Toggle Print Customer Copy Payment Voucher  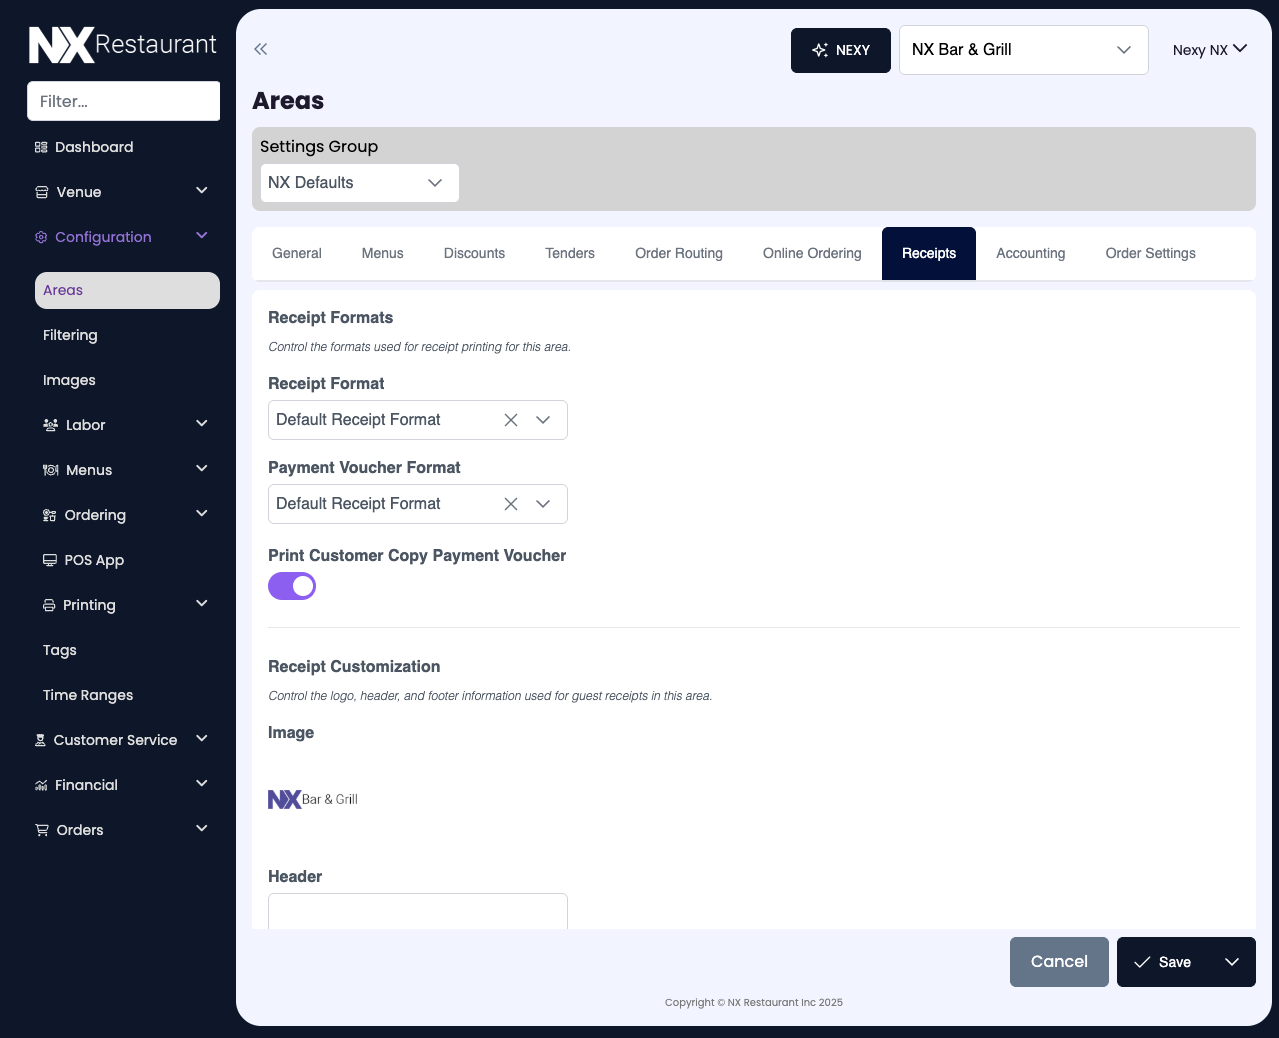(292, 586)
